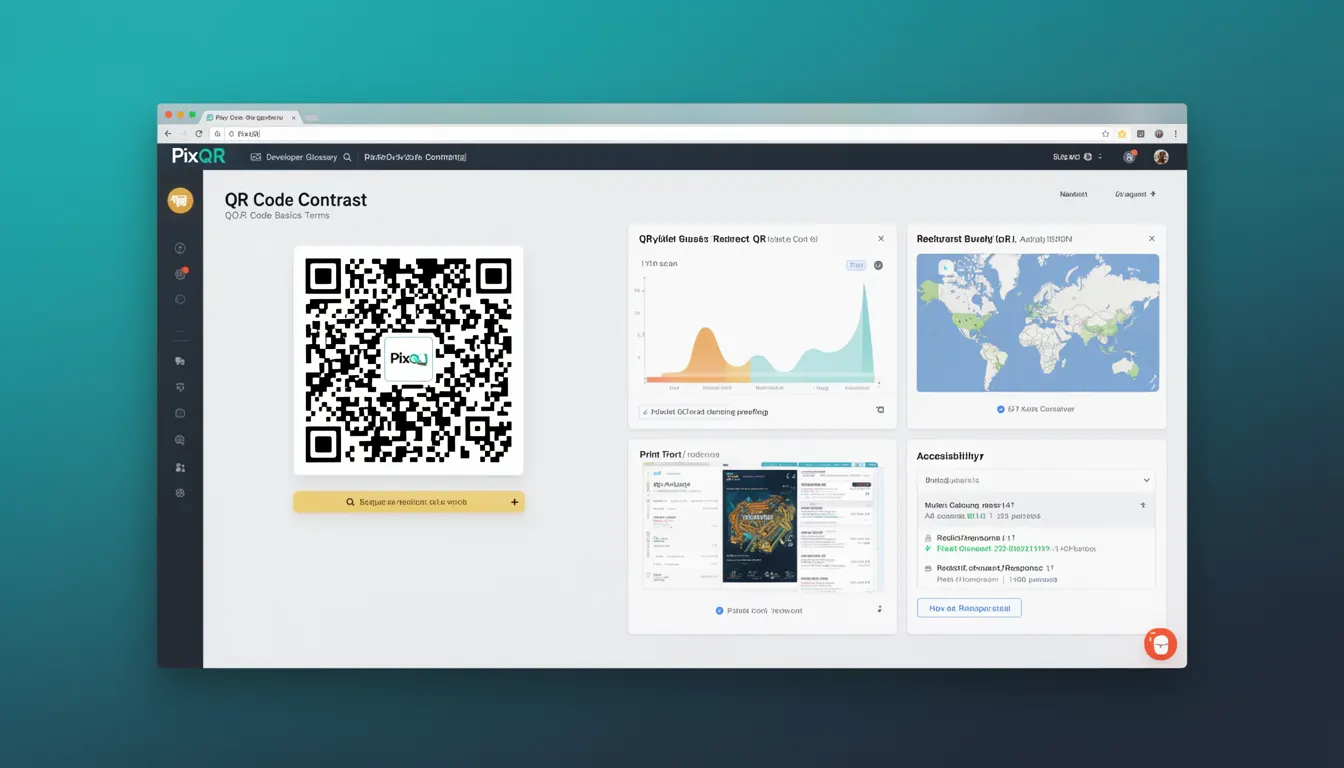Click the first circular icon in the left sidebar

coord(180,248)
